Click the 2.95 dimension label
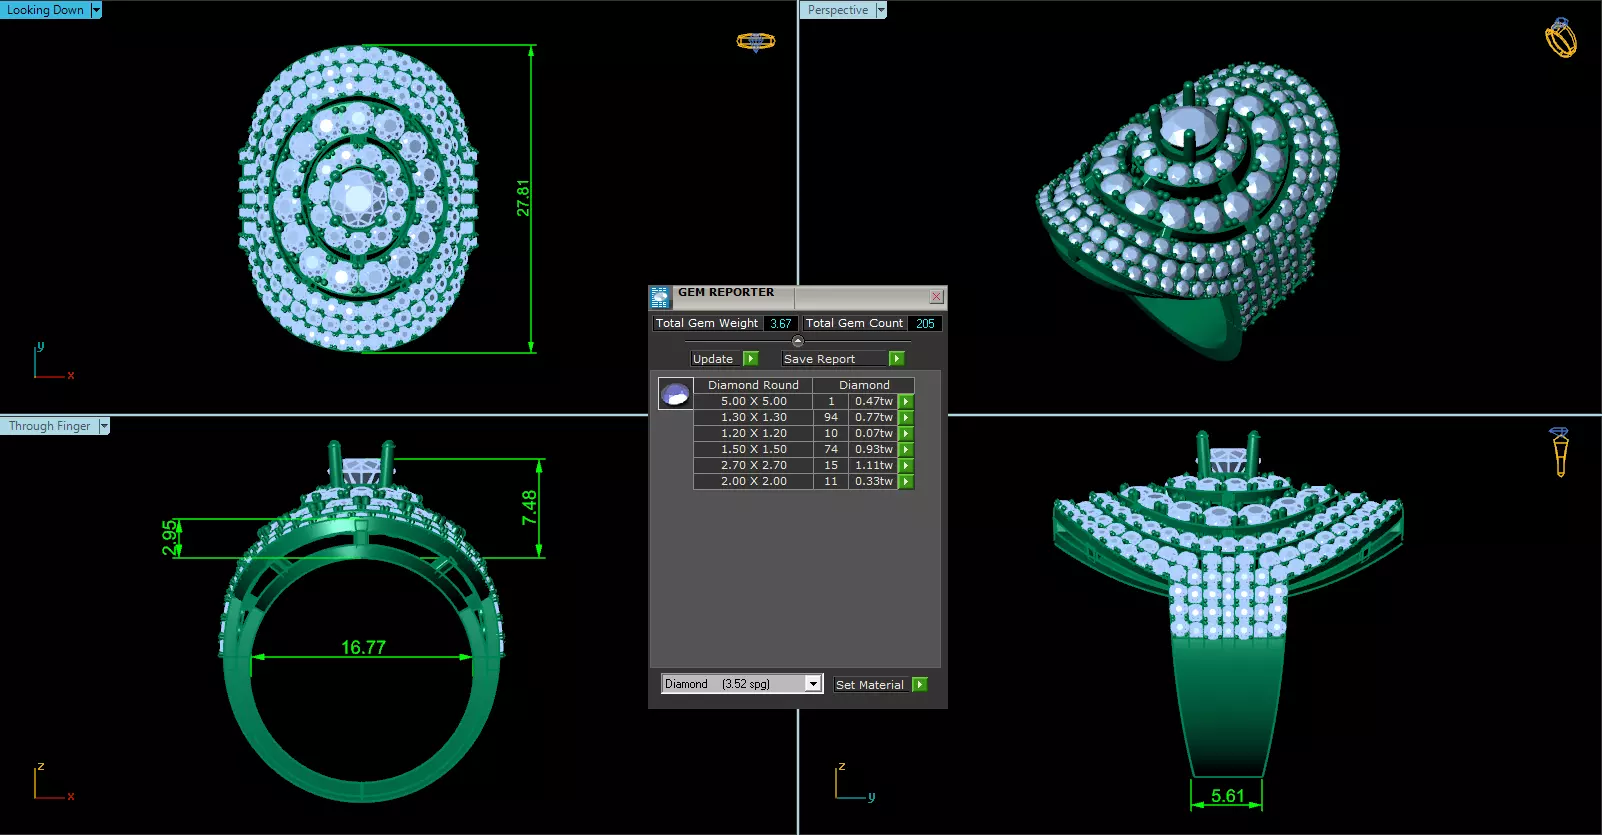This screenshot has width=1602, height=835. [170, 538]
